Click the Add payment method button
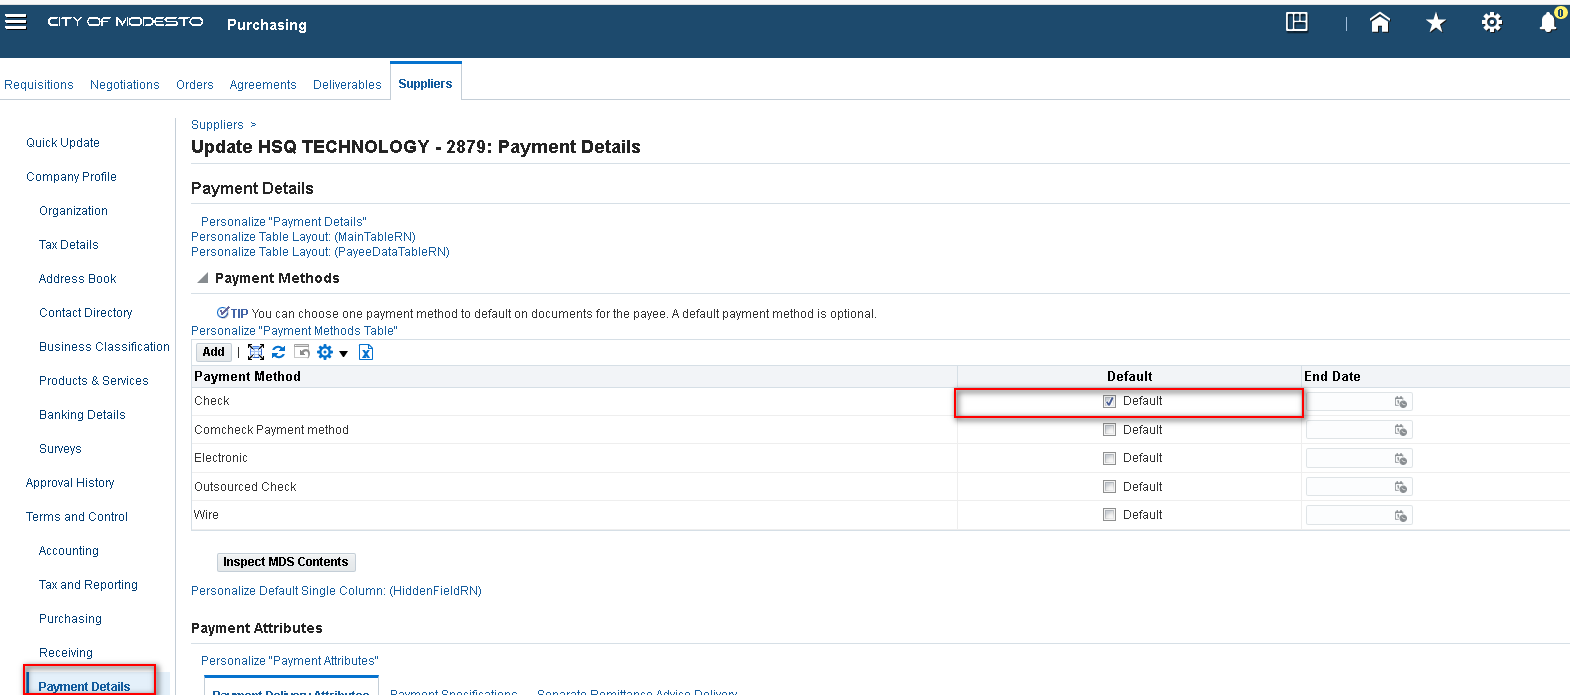Viewport: 1570px width, 695px height. tap(213, 352)
